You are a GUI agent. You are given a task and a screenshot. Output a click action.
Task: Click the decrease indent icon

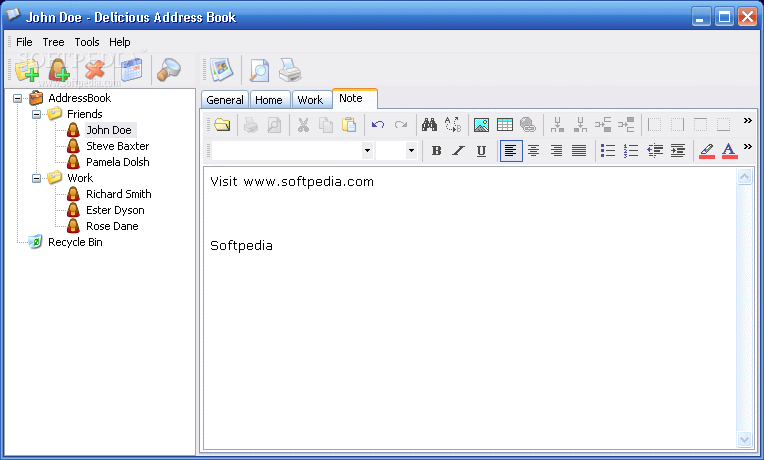655,151
